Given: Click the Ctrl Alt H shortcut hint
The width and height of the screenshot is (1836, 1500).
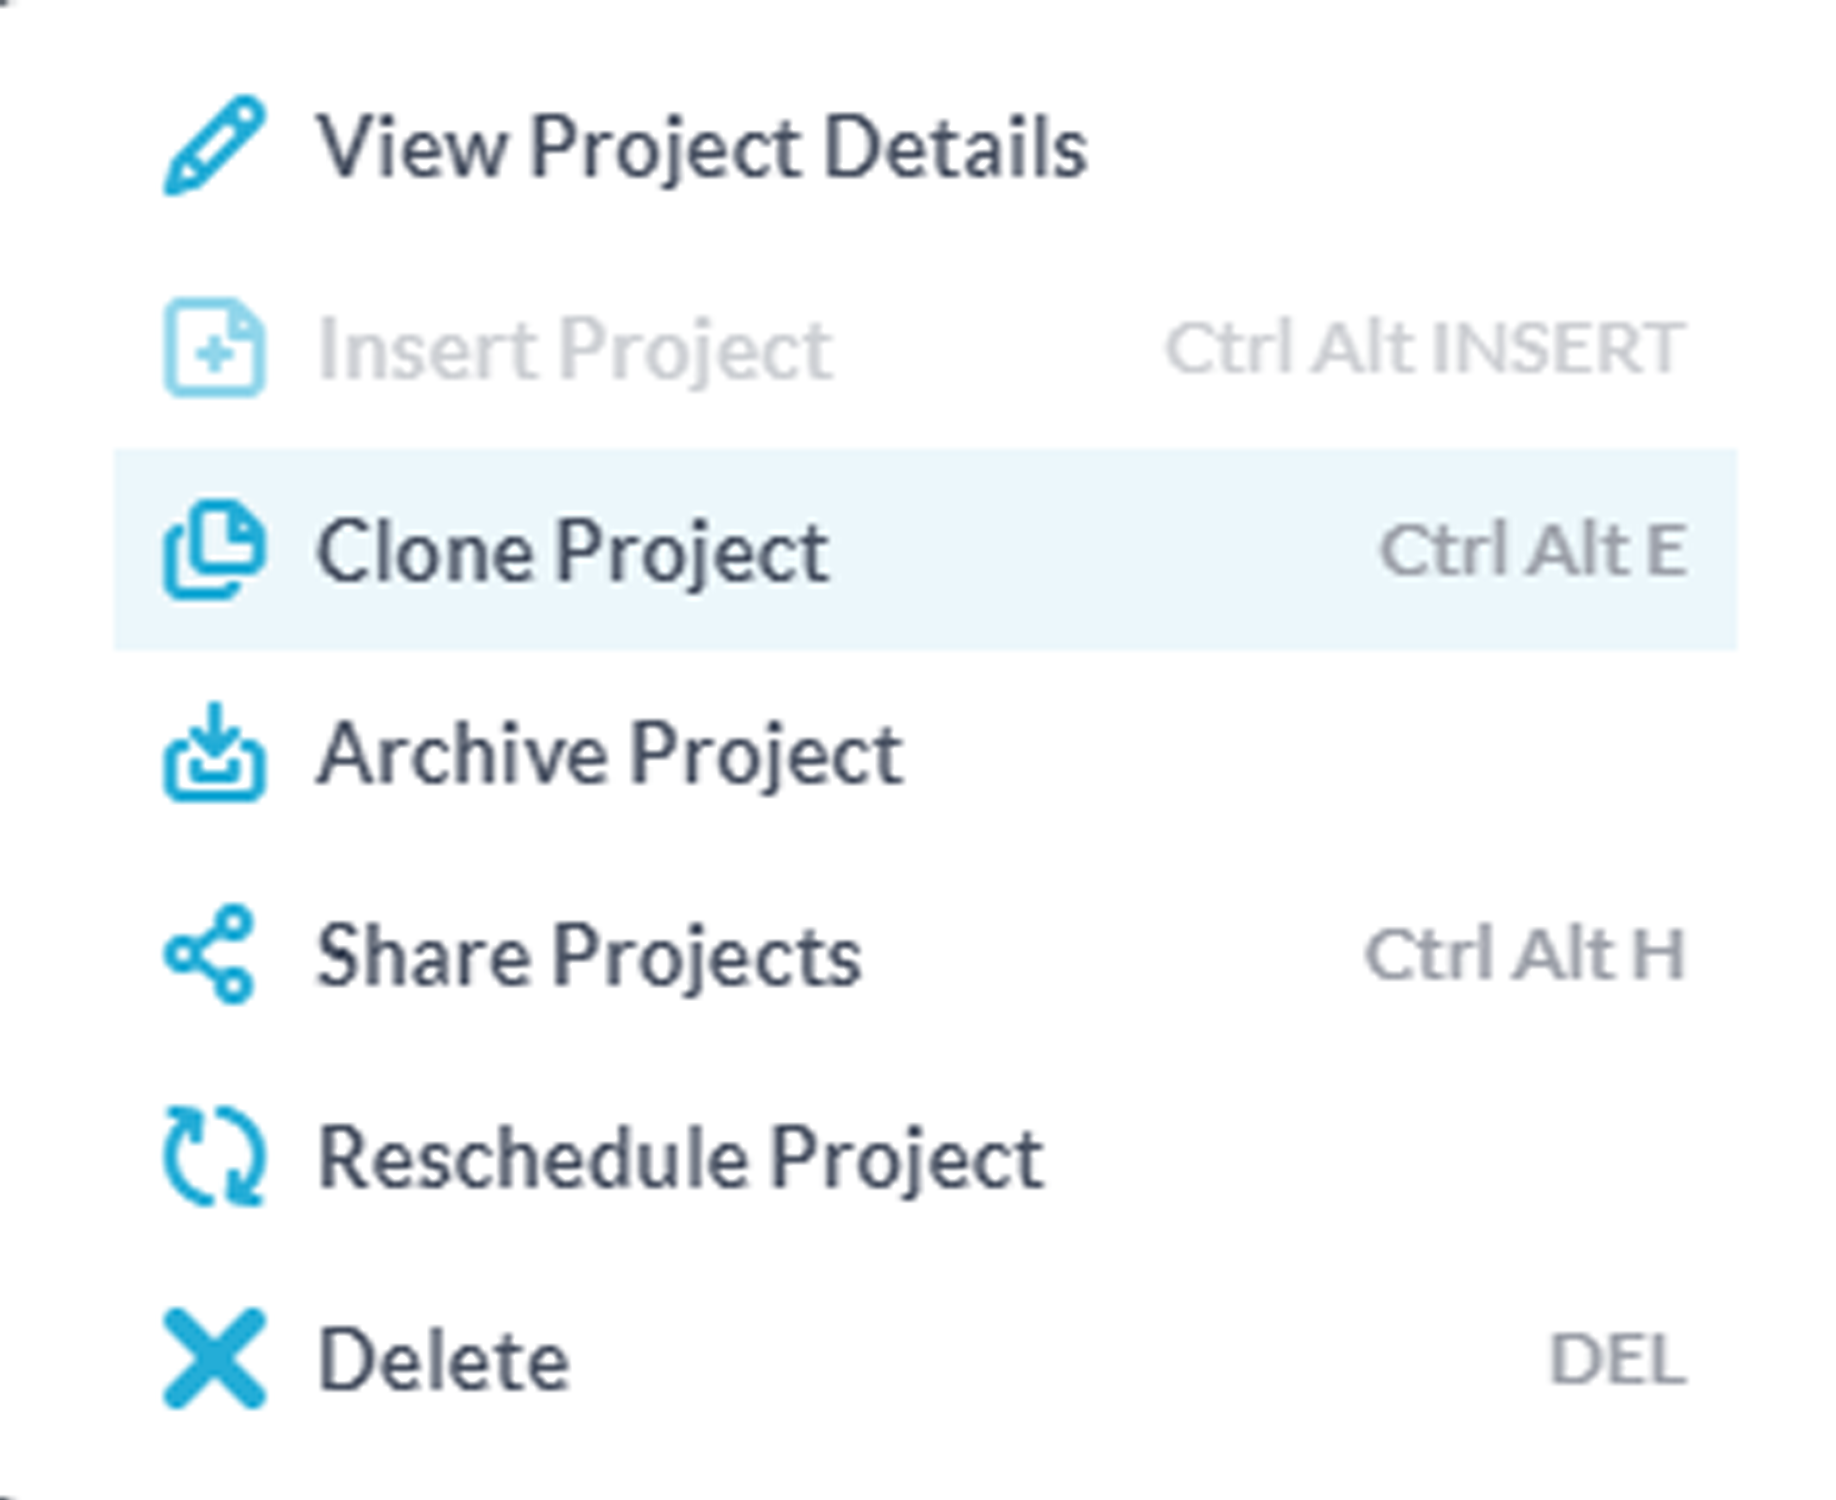Looking at the screenshot, I should pos(1526,954).
